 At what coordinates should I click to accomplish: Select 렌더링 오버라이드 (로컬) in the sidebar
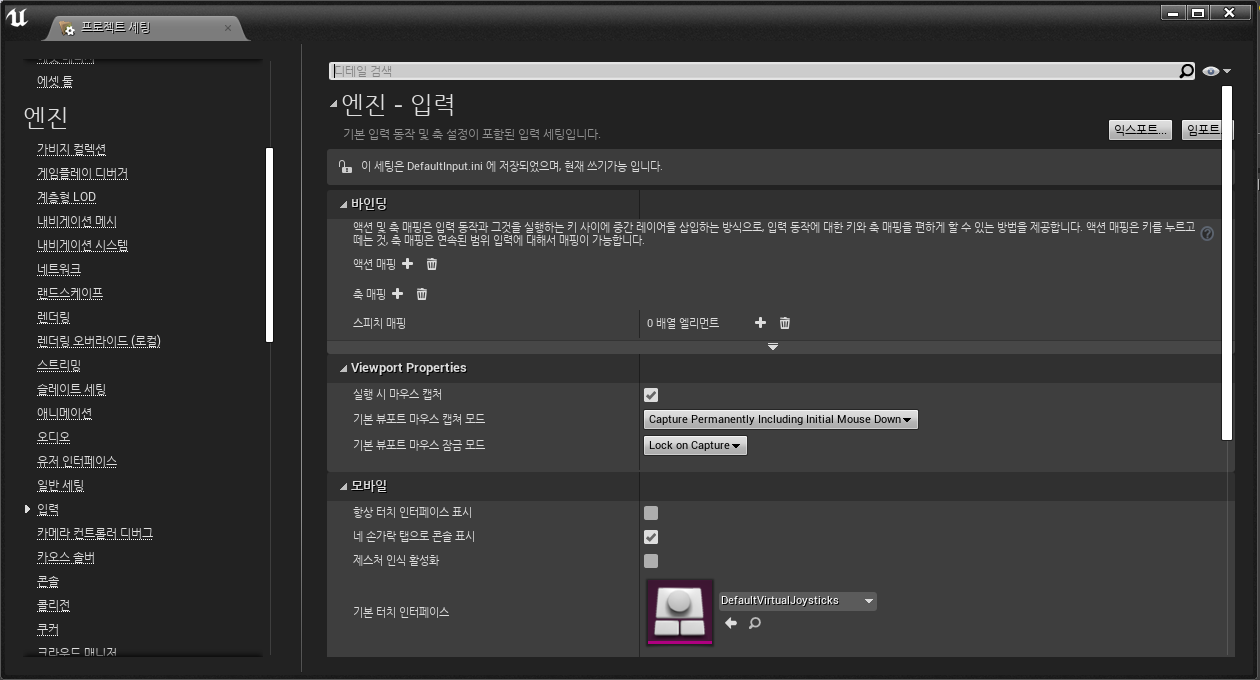[x=98, y=341]
